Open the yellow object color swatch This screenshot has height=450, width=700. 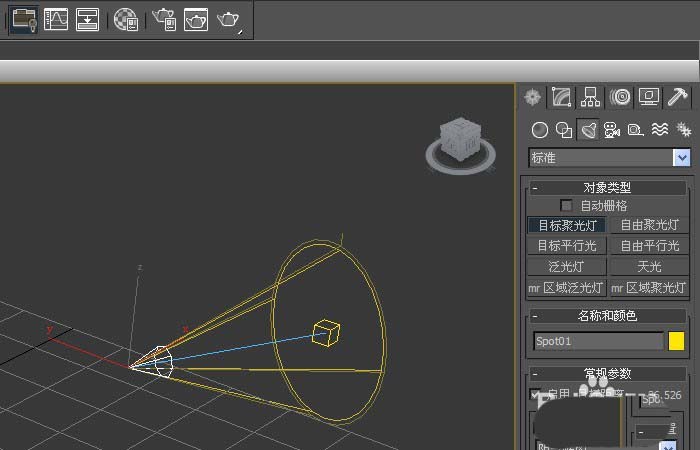pyautogui.click(x=676, y=341)
